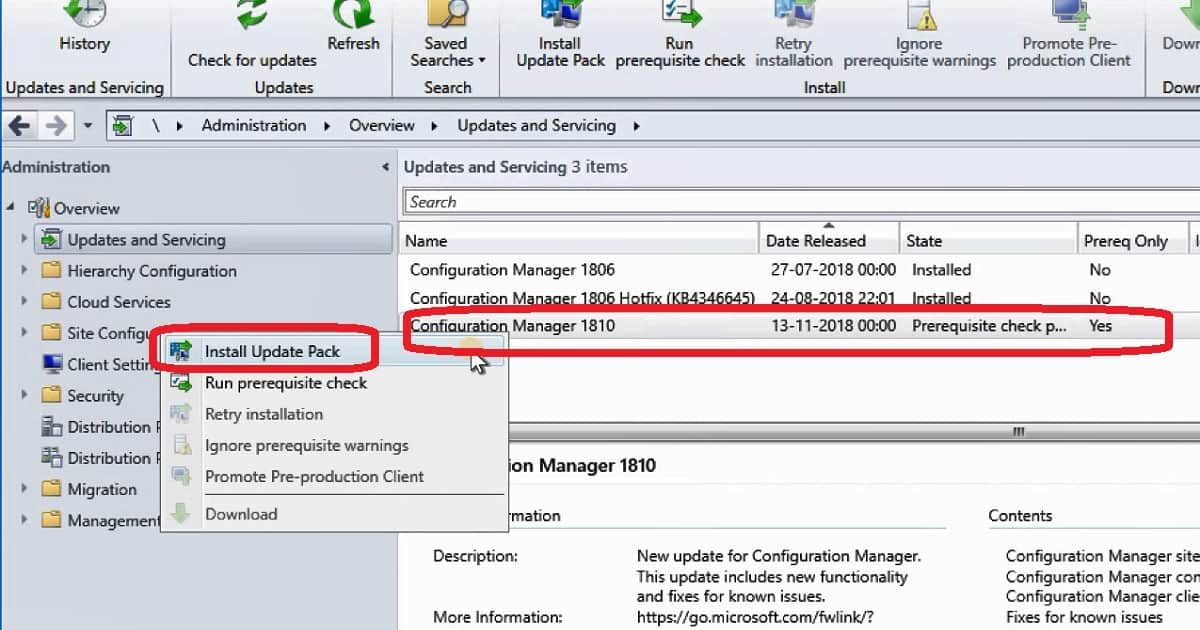
Task: Expand the Site Configuration folder
Action: coord(24,333)
